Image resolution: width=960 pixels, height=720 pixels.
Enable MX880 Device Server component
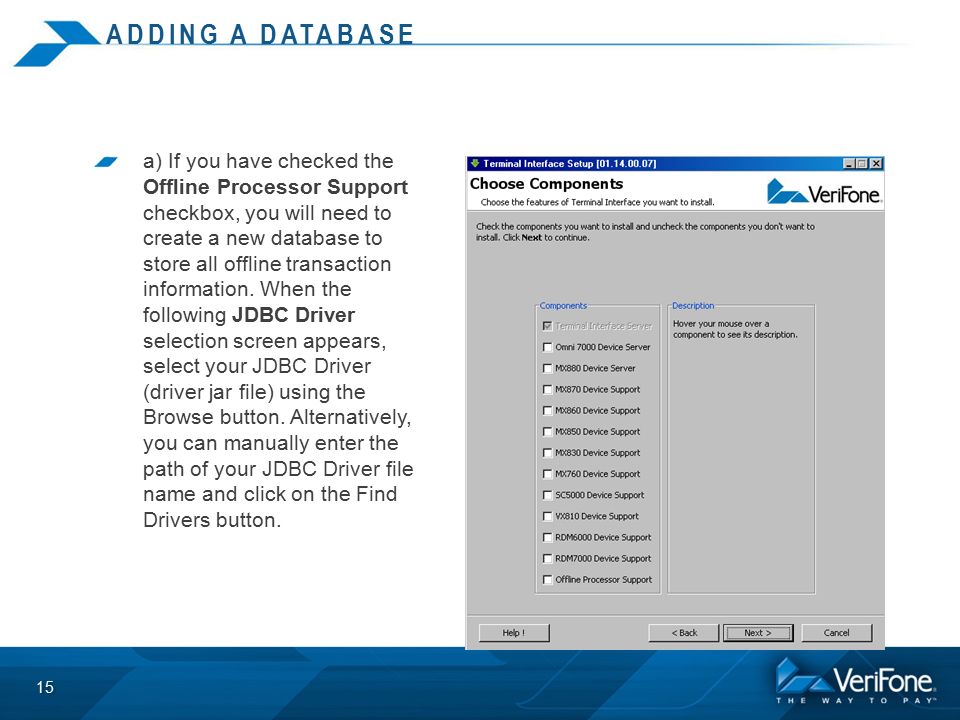547,369
